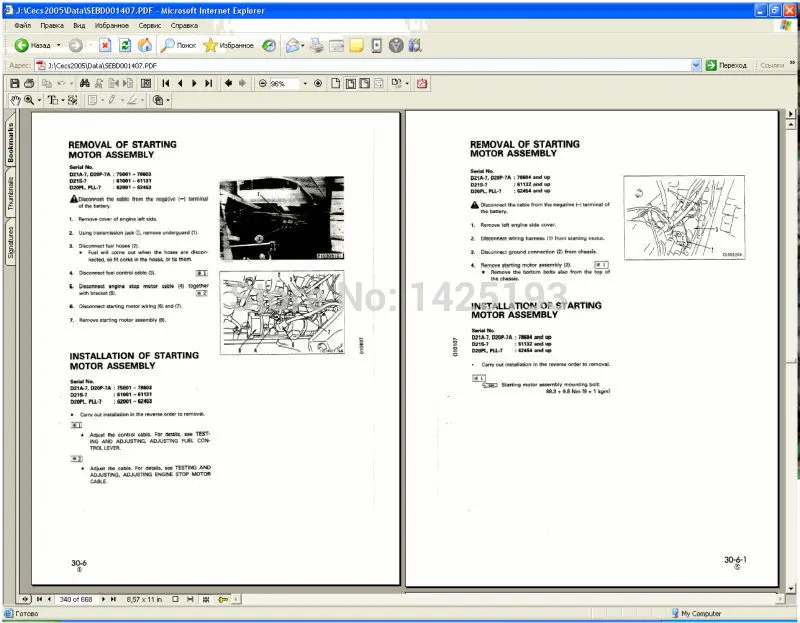The width and height of the screenshot is (800, 623).
Task: Open the stamp/comment tool dropdown arrow
Action: (x=168, y=100)
